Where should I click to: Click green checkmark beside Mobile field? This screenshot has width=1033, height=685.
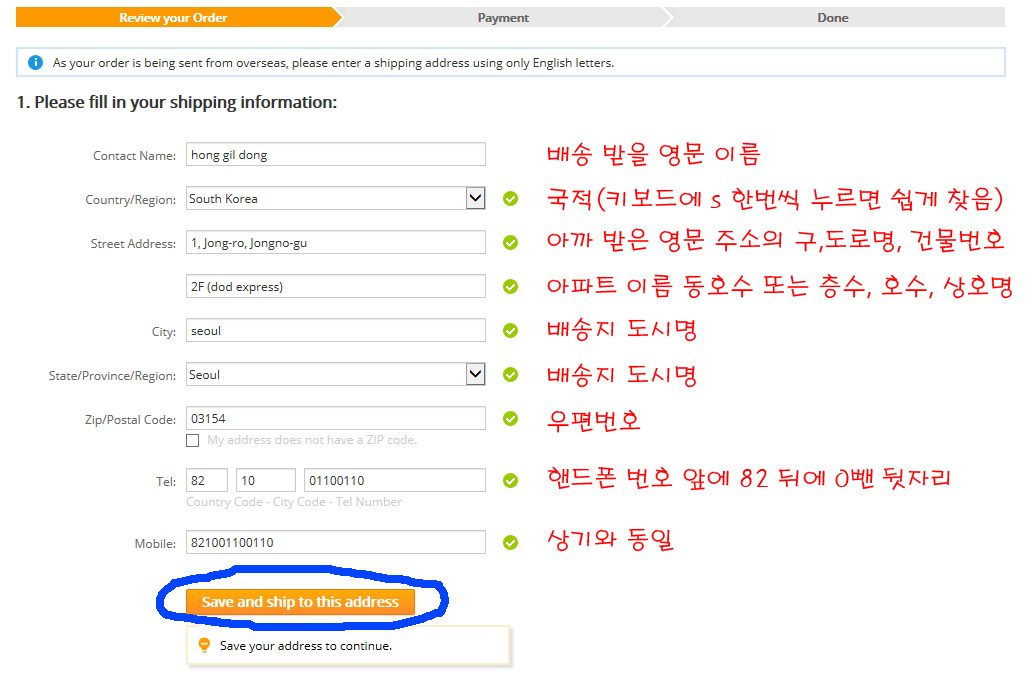click(510, 543)
